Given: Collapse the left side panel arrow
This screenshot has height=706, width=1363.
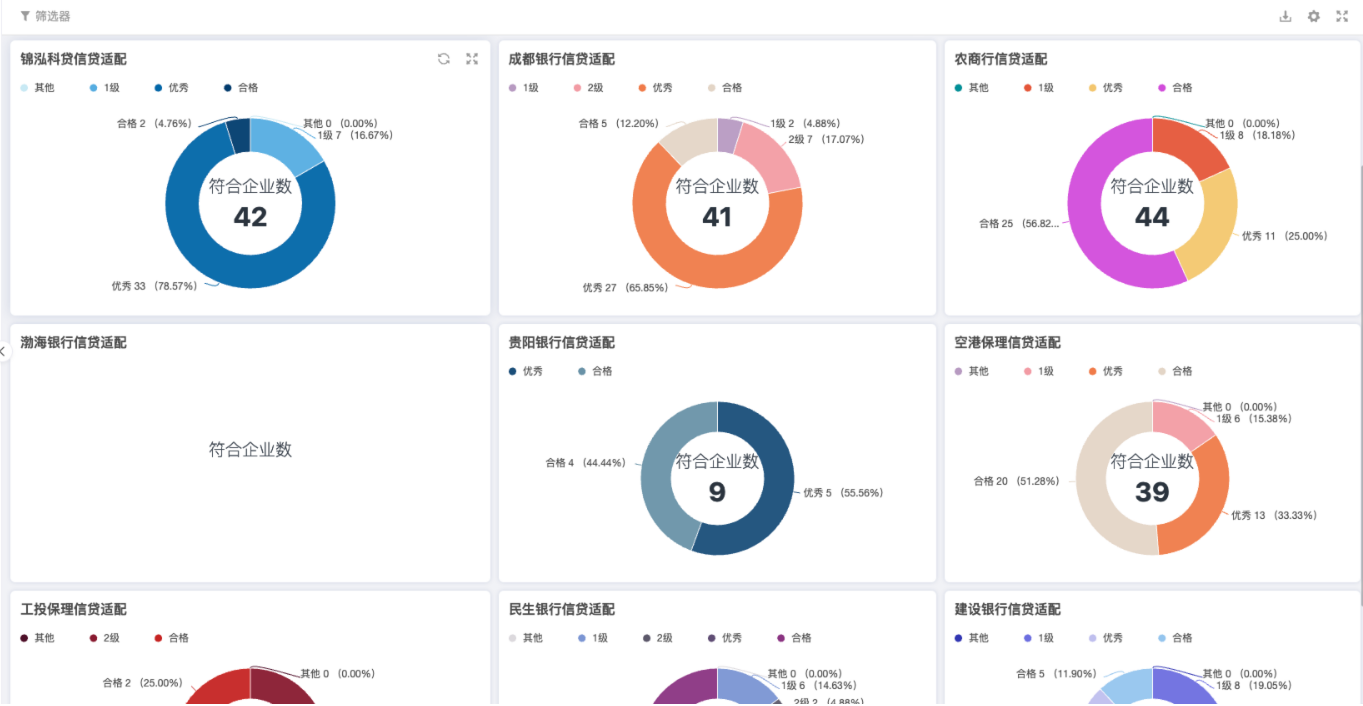Looking at the screenshot, I should (4, 351).
